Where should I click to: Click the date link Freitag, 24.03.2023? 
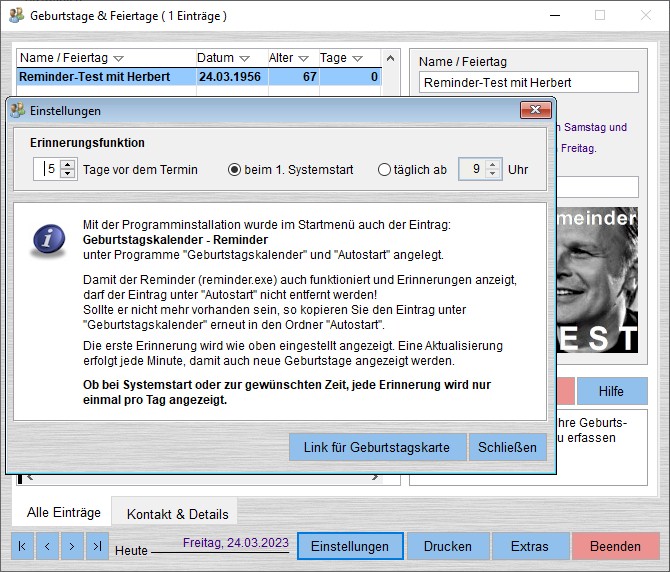[x=236, y=543]
